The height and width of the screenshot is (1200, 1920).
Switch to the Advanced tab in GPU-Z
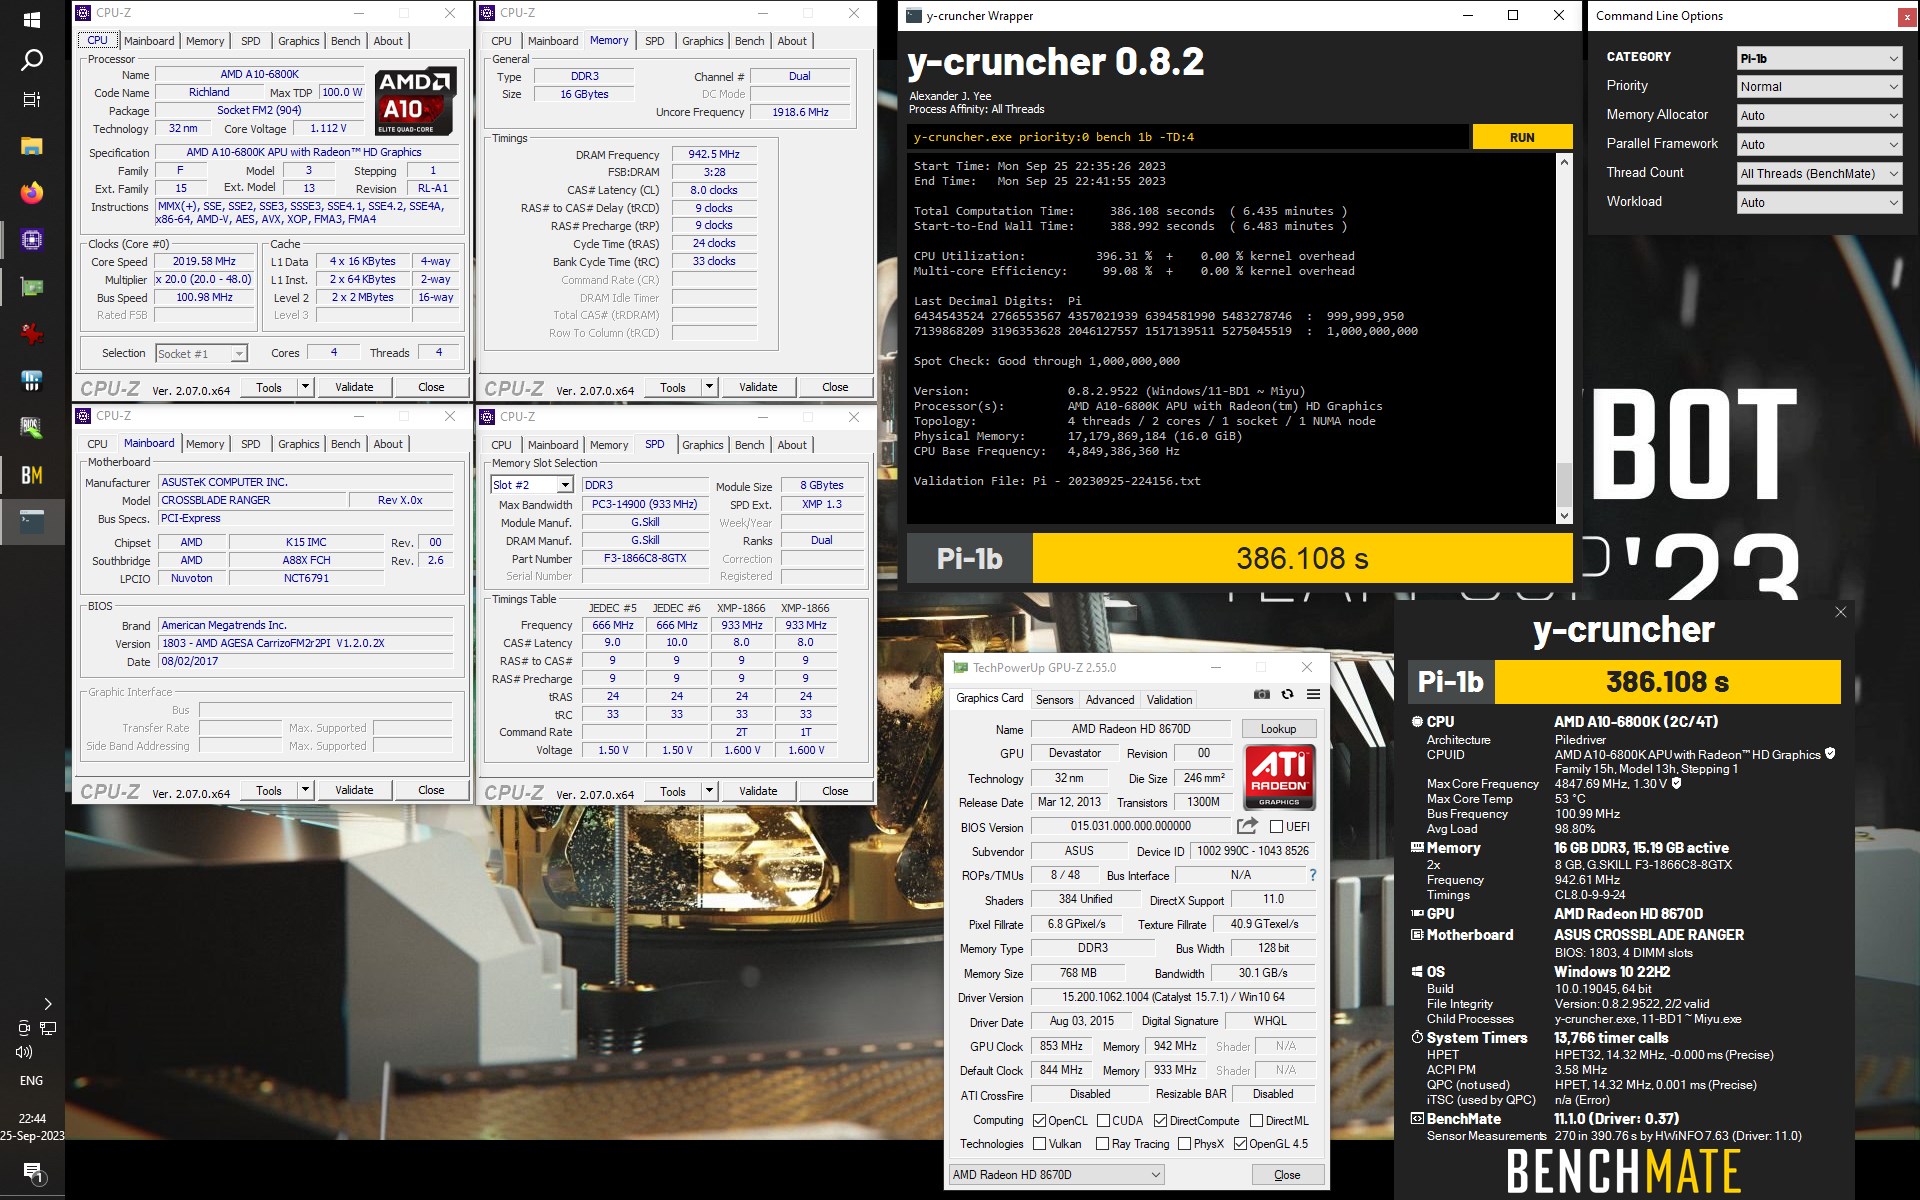tap(1110, 700)
